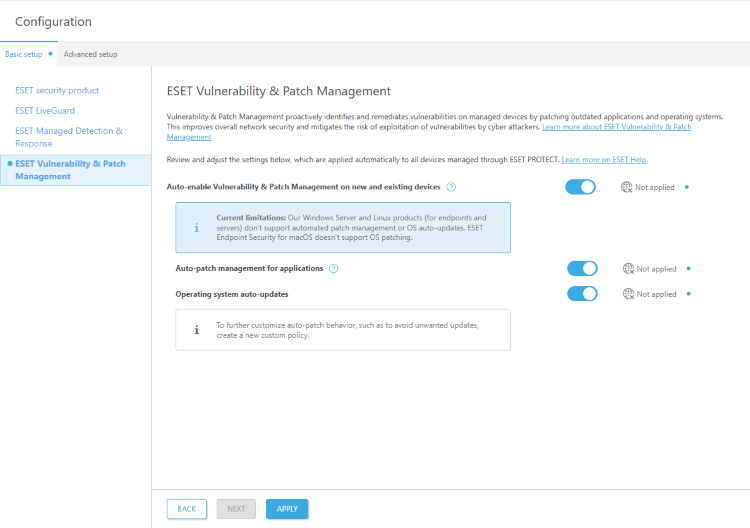750x528 pixels.
Task: Open the Advanced setup tab
Action: click(90, 55)
